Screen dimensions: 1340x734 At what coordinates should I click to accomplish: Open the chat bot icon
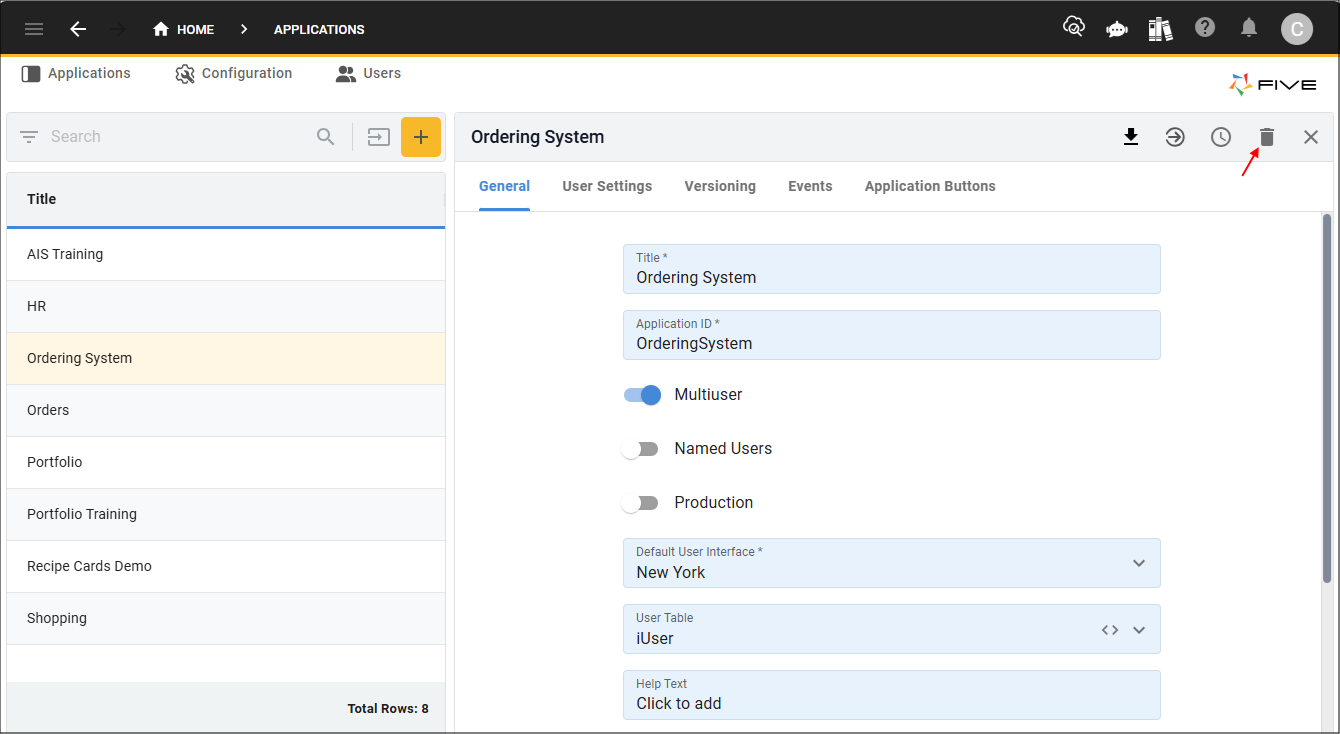(x=1117, y=29)
